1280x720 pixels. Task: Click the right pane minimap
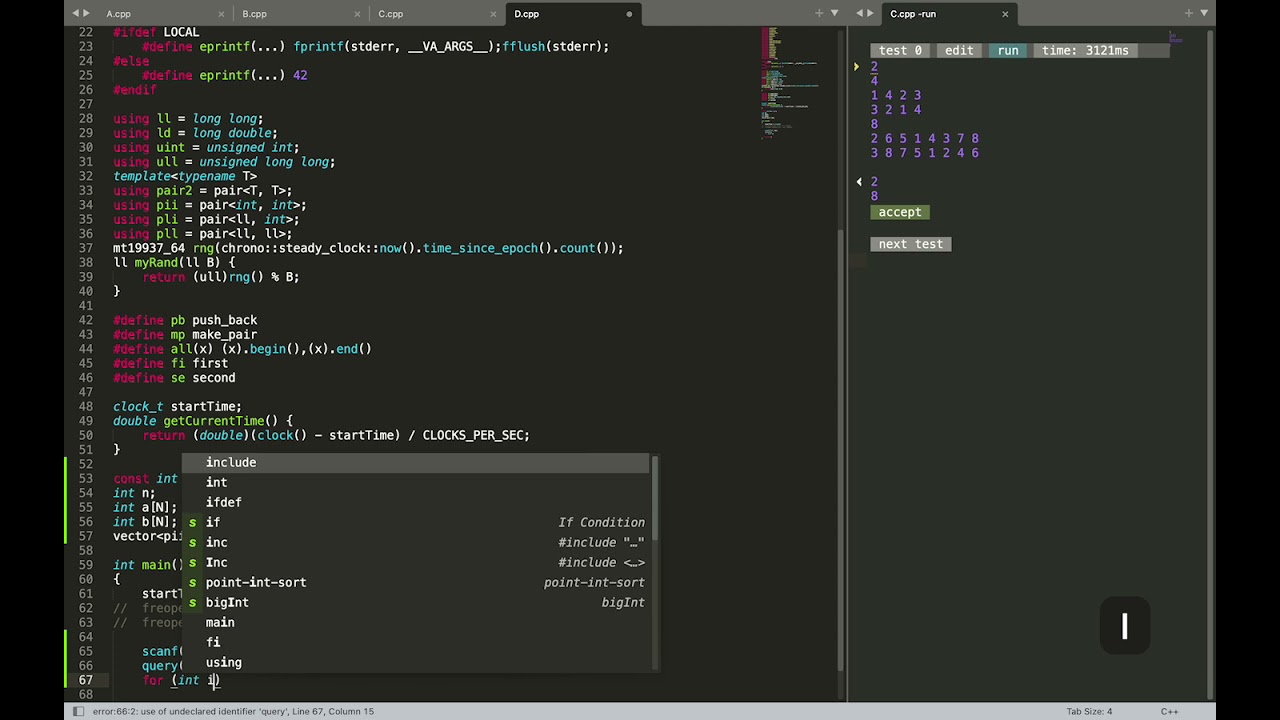[1176, 37]
